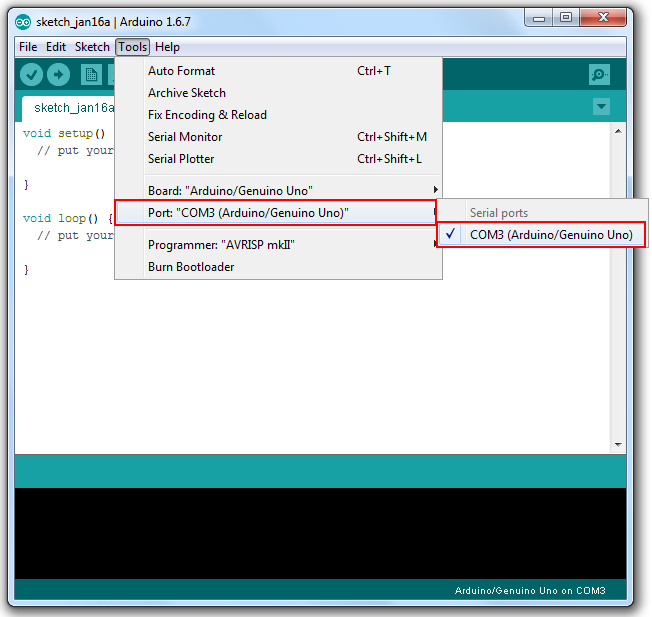Click the Verify checkmark button
Image resolution: width=652 pixels, height=617 pixels.
(31, 74)
